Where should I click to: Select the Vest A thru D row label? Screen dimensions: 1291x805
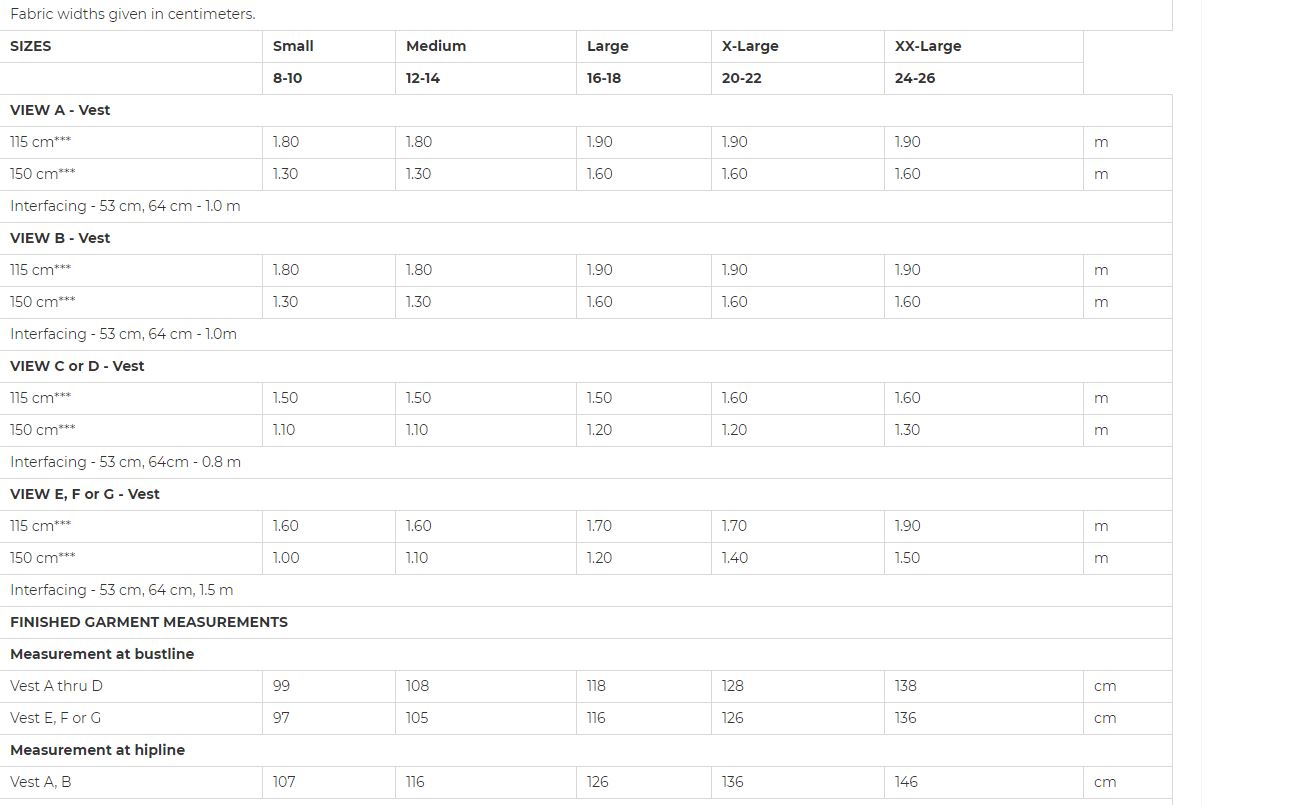pyautogui.click(x=56, y=686)
